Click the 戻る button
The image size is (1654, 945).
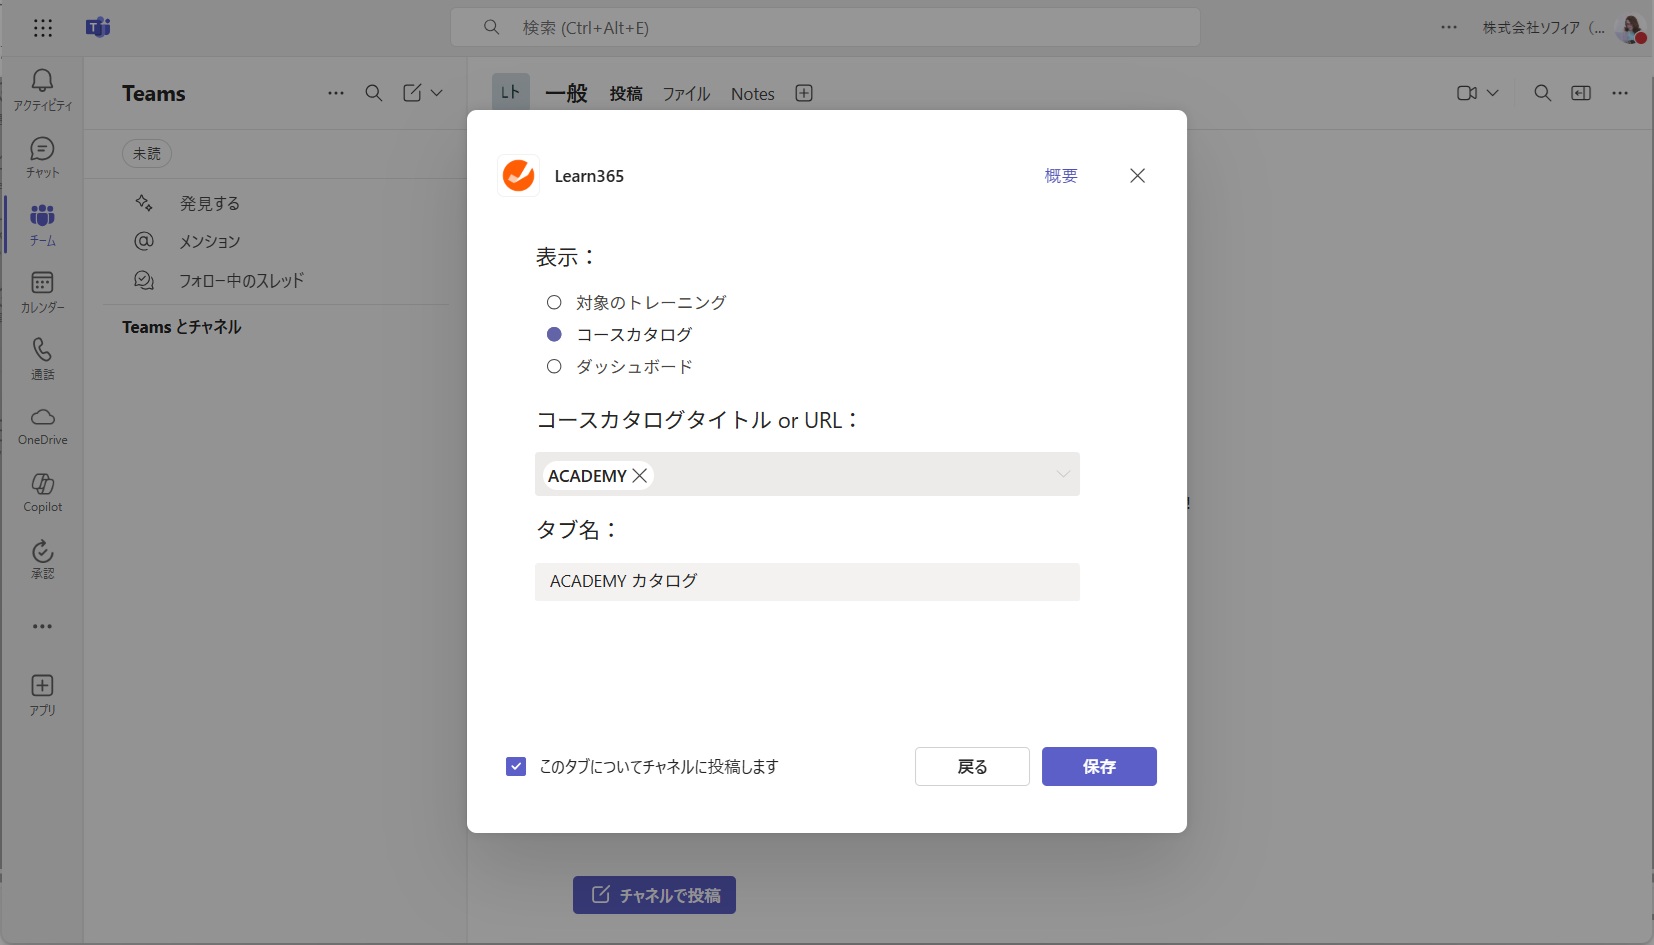click(972, 766)
